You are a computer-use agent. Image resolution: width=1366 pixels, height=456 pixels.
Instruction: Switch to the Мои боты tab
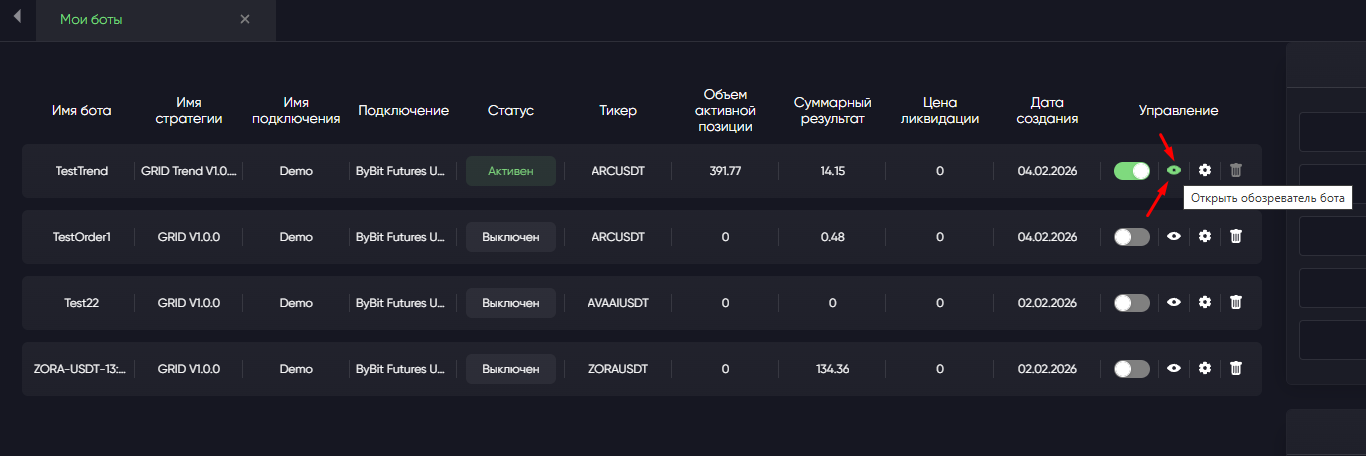pyautogui.click(x=92, y=20)
